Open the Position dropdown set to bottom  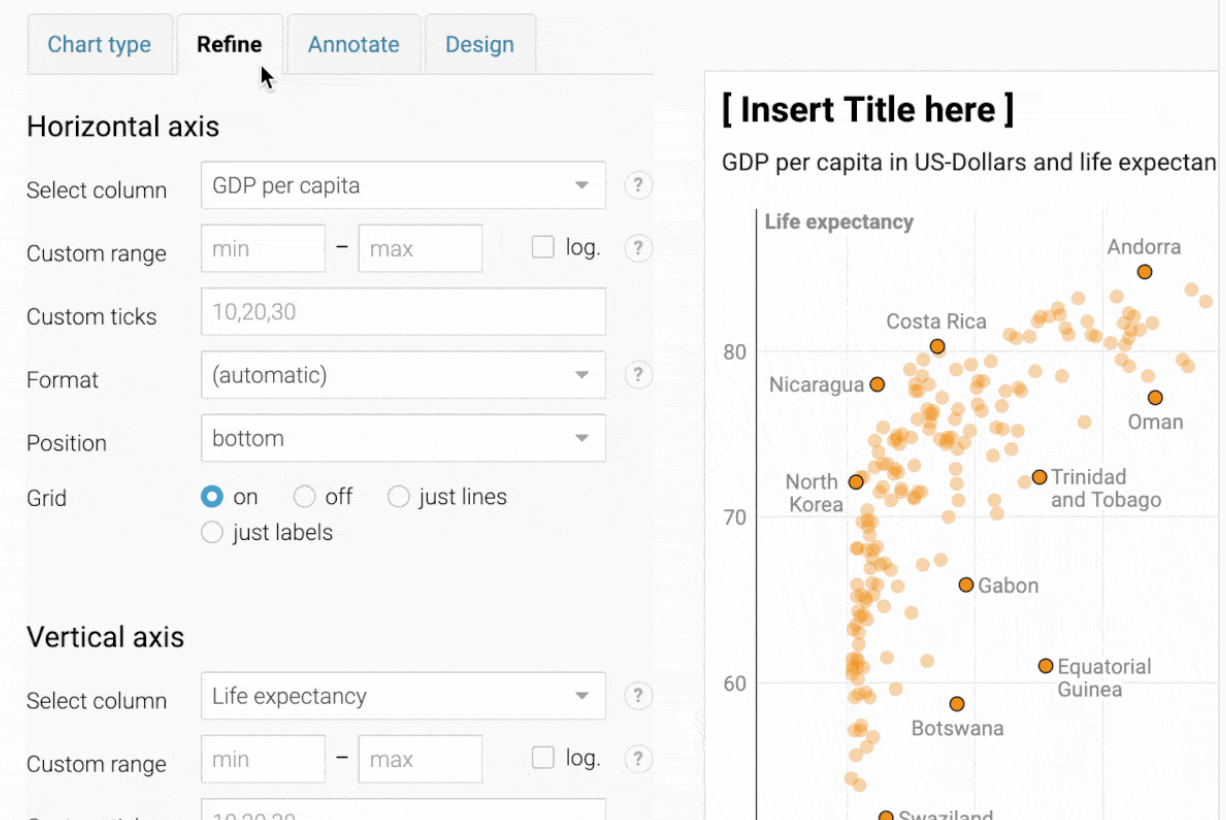coord(403,438)
